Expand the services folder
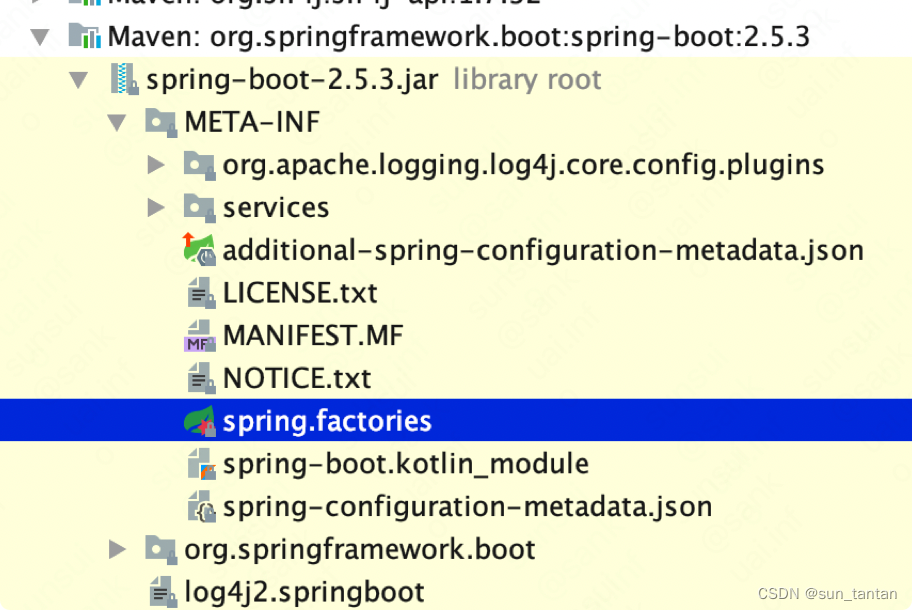This screenshot has height=610, width=912. tap(157, 207)
